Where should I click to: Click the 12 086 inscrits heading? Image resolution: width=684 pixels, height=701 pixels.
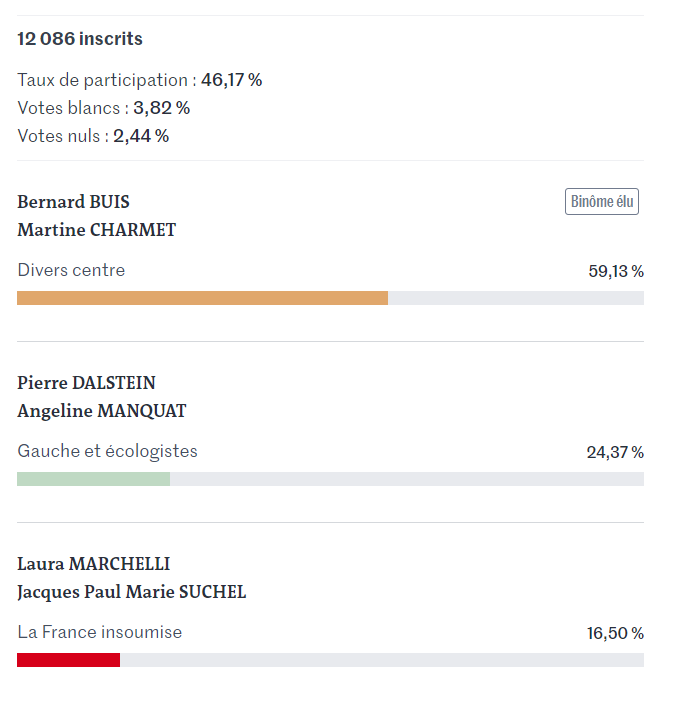coord(80,39)
